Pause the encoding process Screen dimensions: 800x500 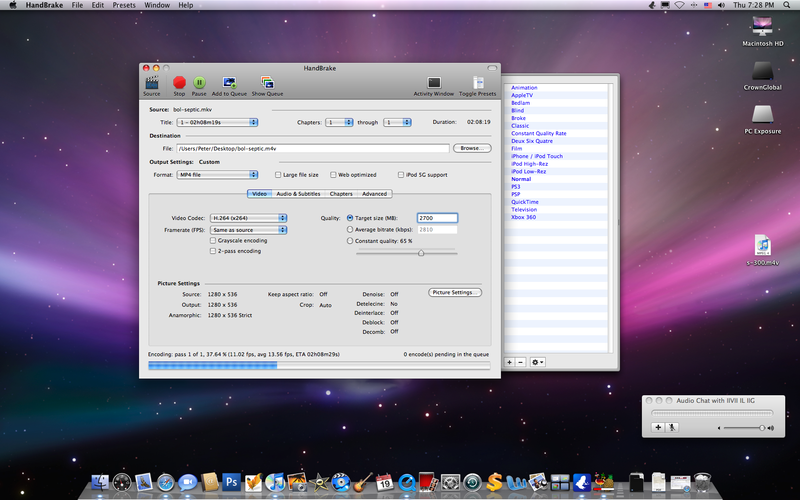point(200,83)
